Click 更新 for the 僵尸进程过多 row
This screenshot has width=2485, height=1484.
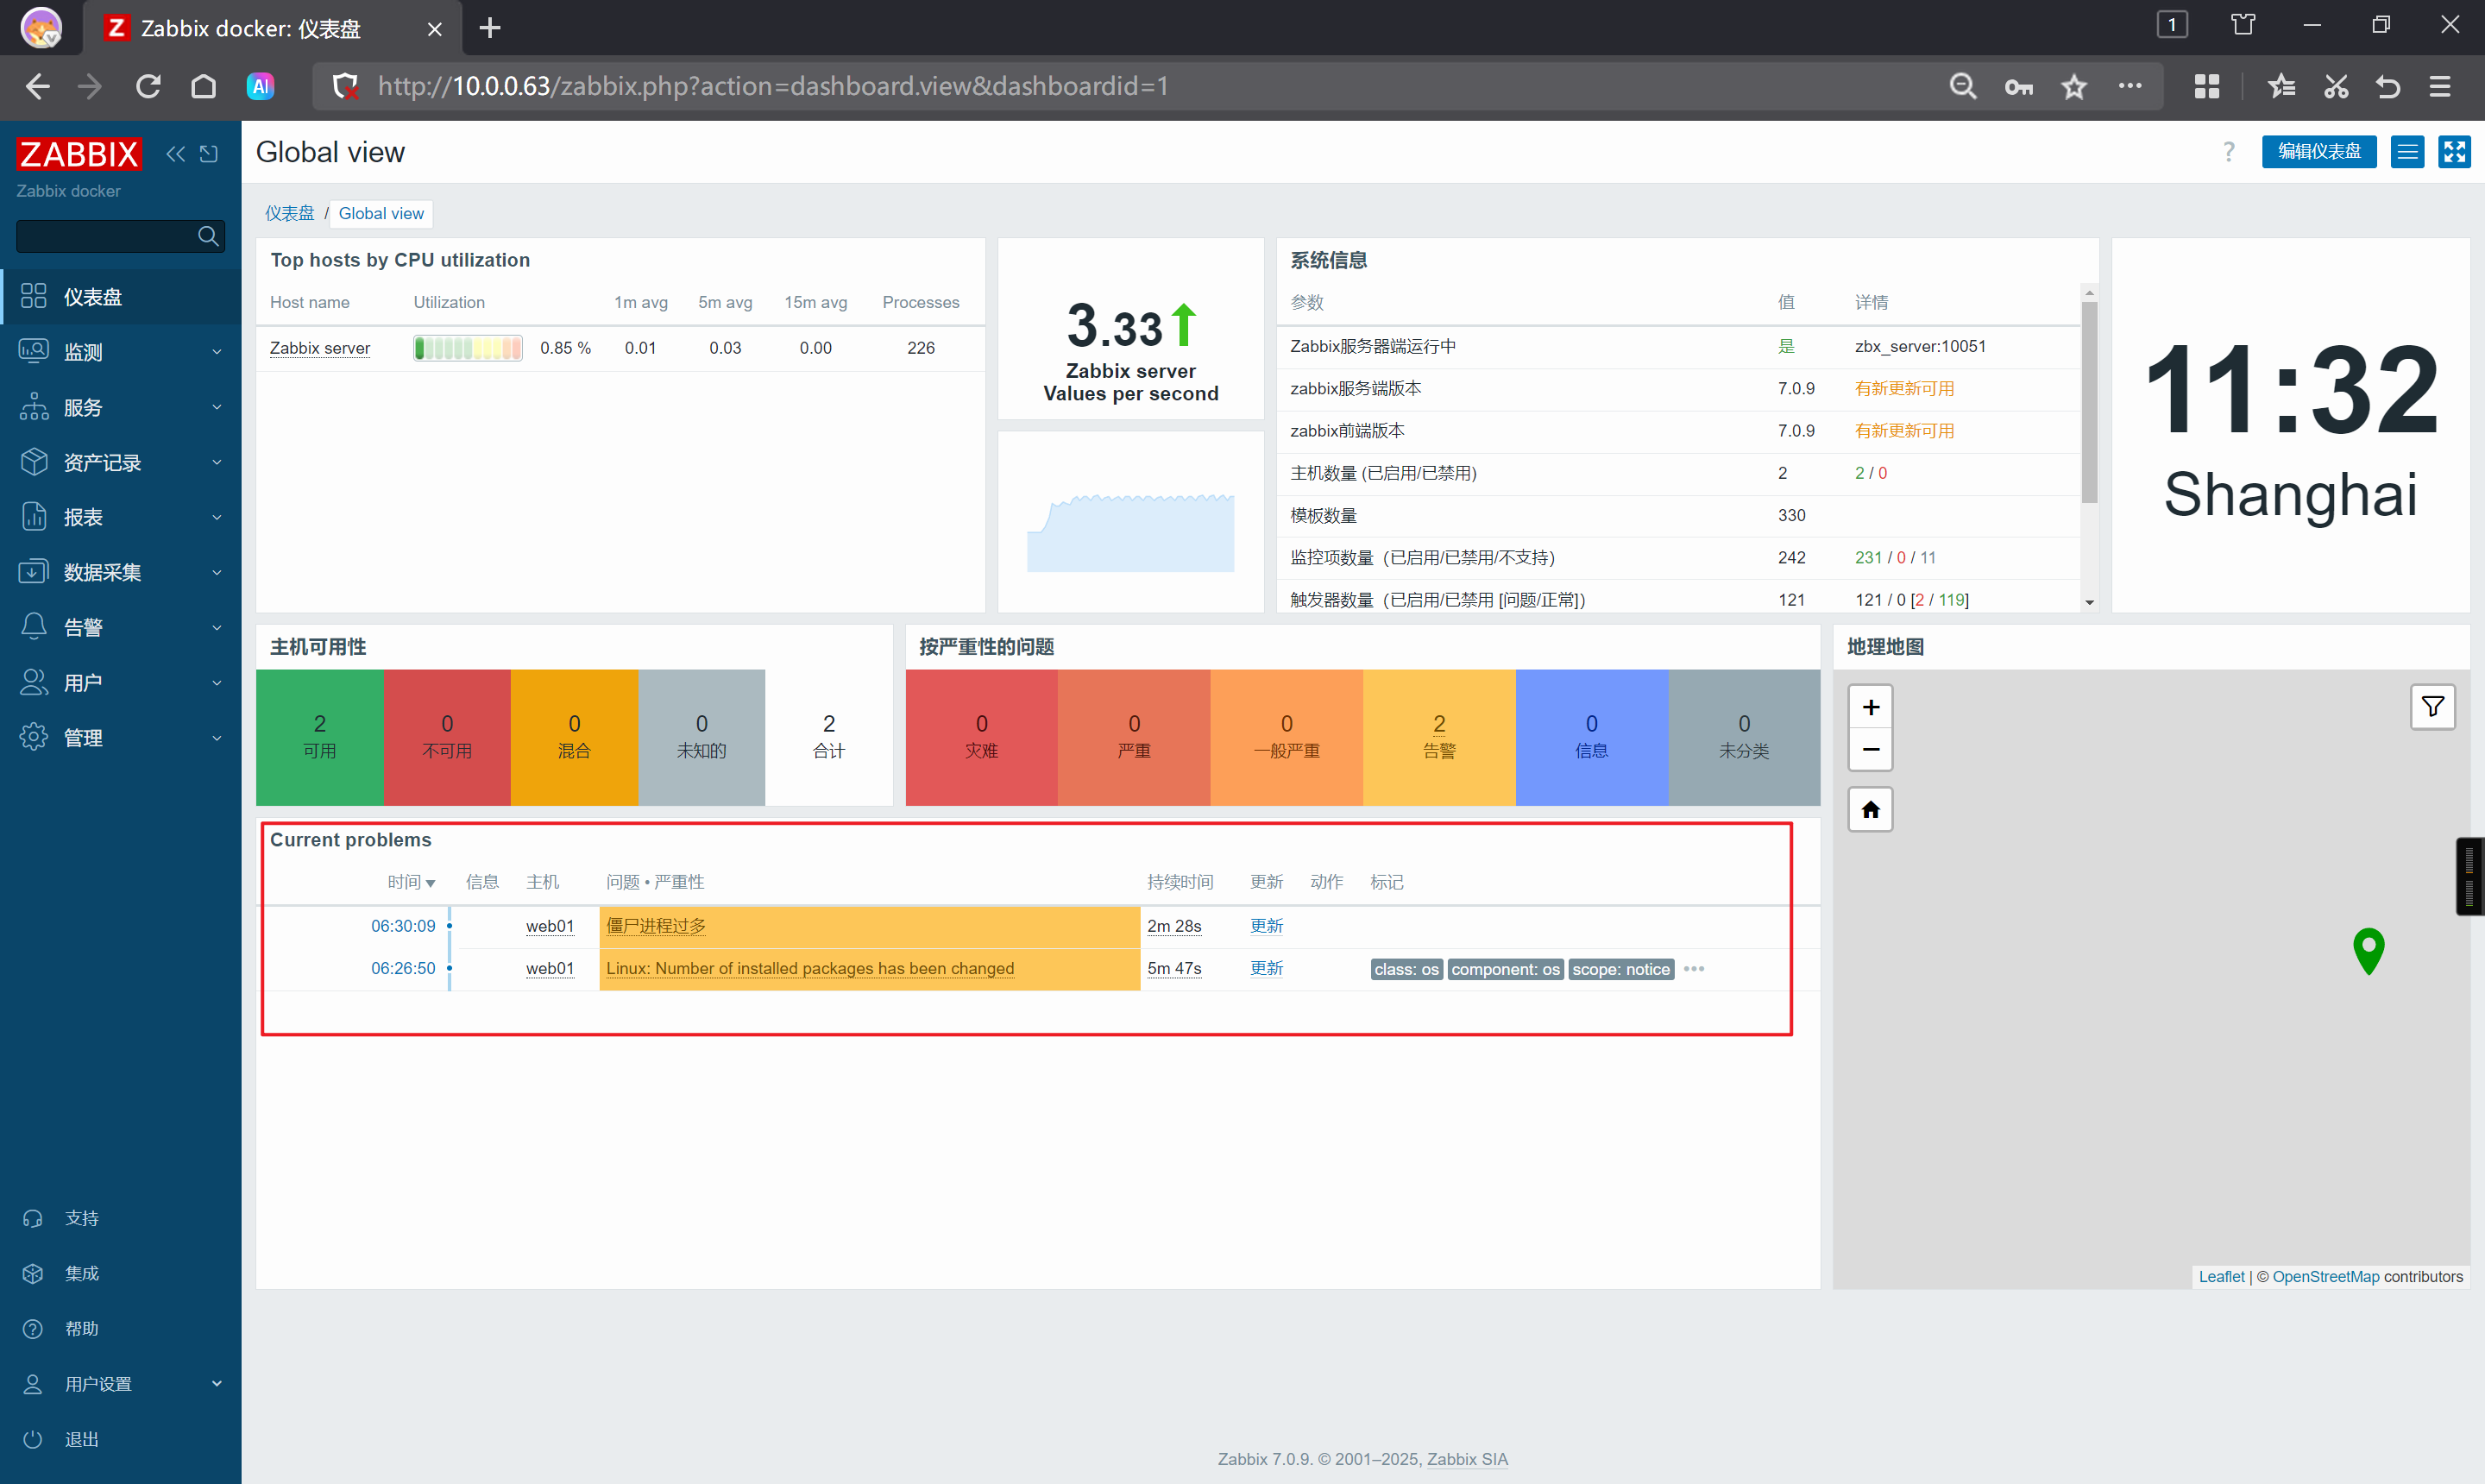[1266, 926]
